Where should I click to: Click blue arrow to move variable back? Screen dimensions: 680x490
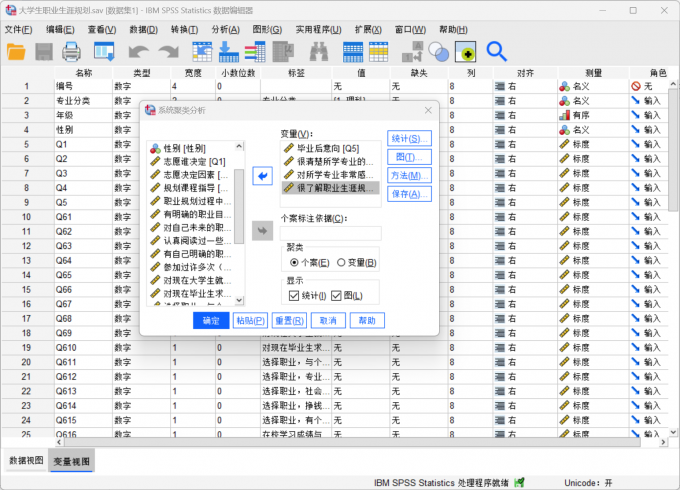tap(262, 176)
